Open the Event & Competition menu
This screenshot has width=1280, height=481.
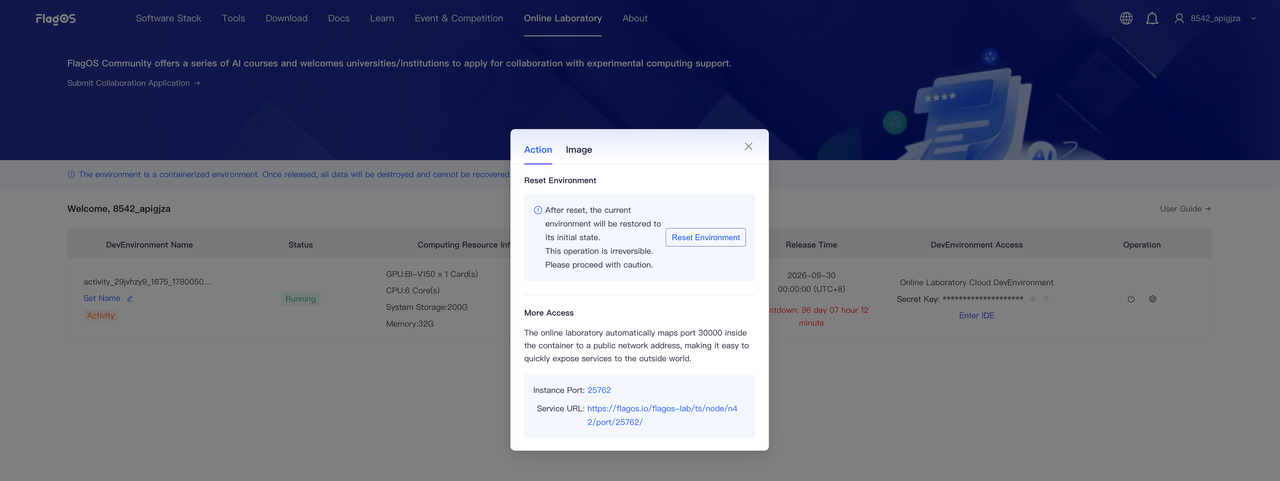point(459,18)
